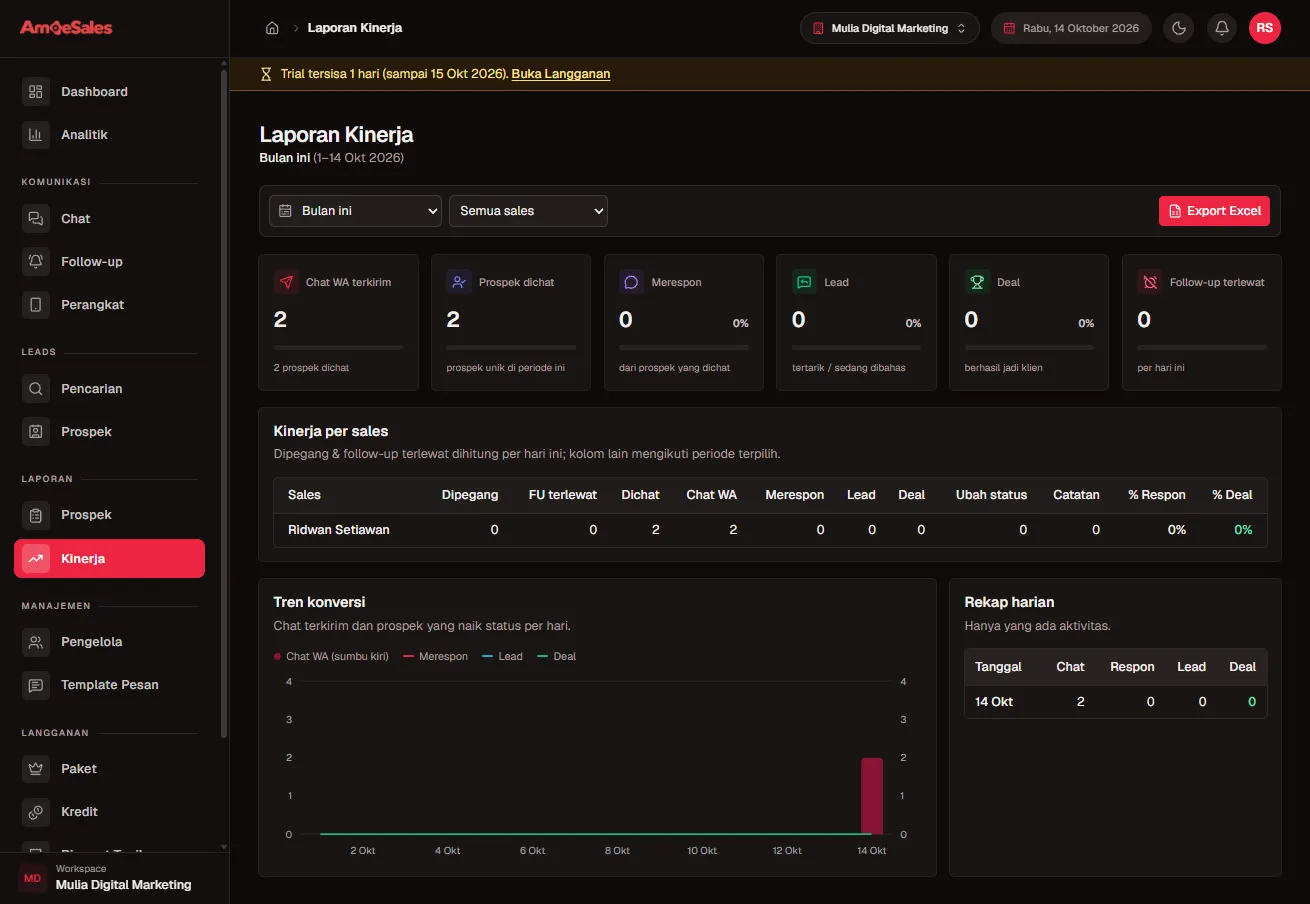Click the Pengelola users icon
Image resolution: width=1310 pixels, height=904 pixels.
(x=36, y=642)
